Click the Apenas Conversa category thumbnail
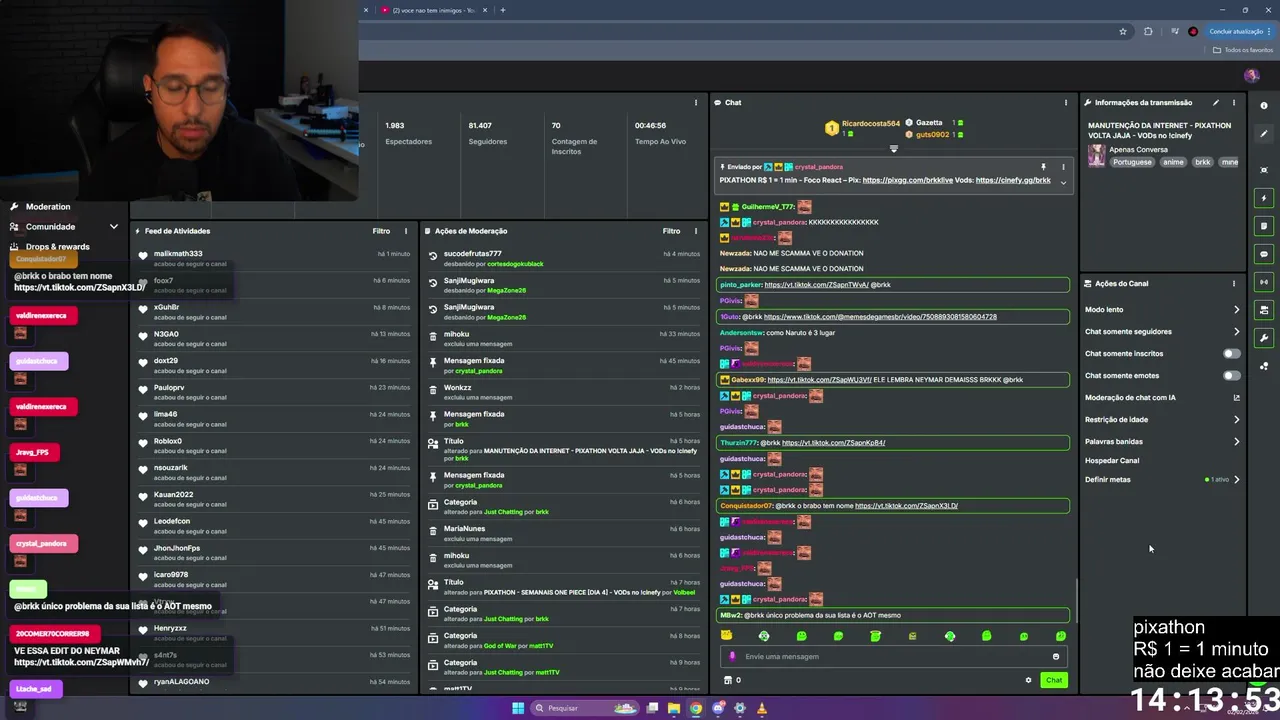1280x720 pixels. tap(1097, 155)
